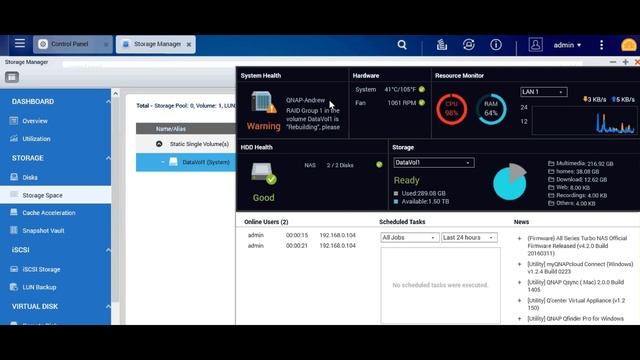Open the background tasks icon
Image resolution: width=640 pixels, height=360 pixels.
click(442, 44)
